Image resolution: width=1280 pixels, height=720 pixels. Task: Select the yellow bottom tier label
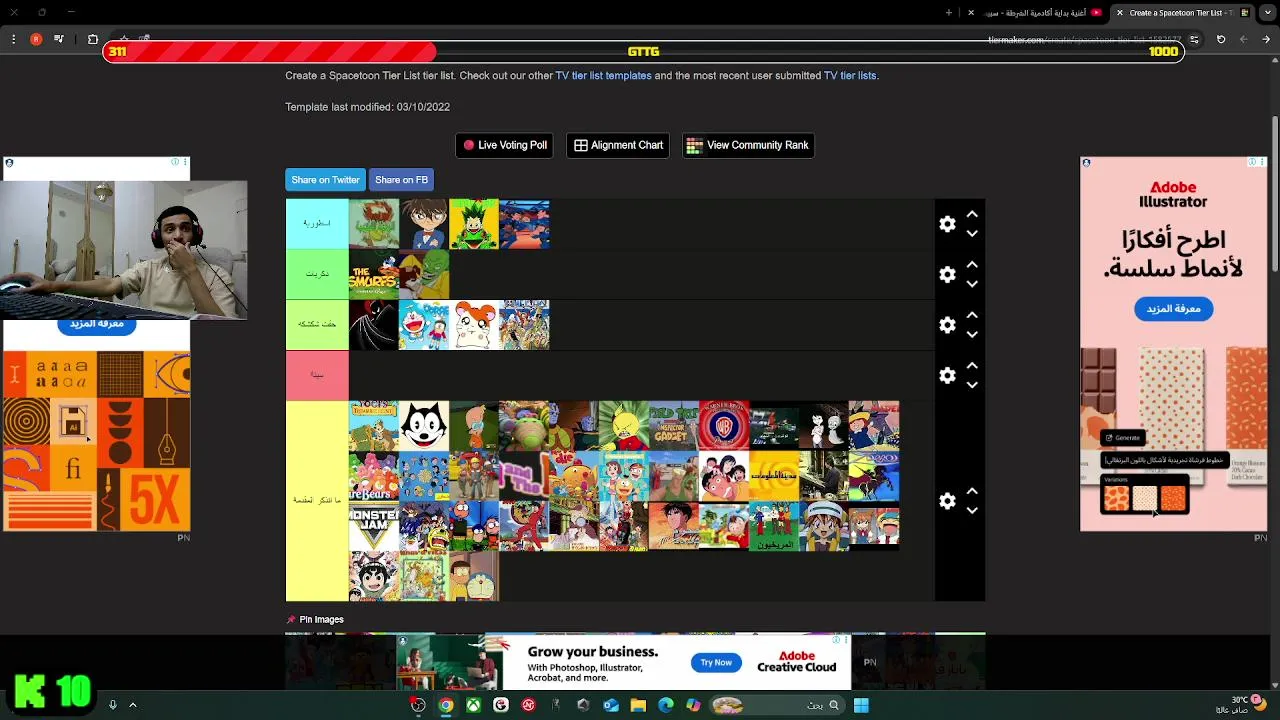(x=317, y=501)
